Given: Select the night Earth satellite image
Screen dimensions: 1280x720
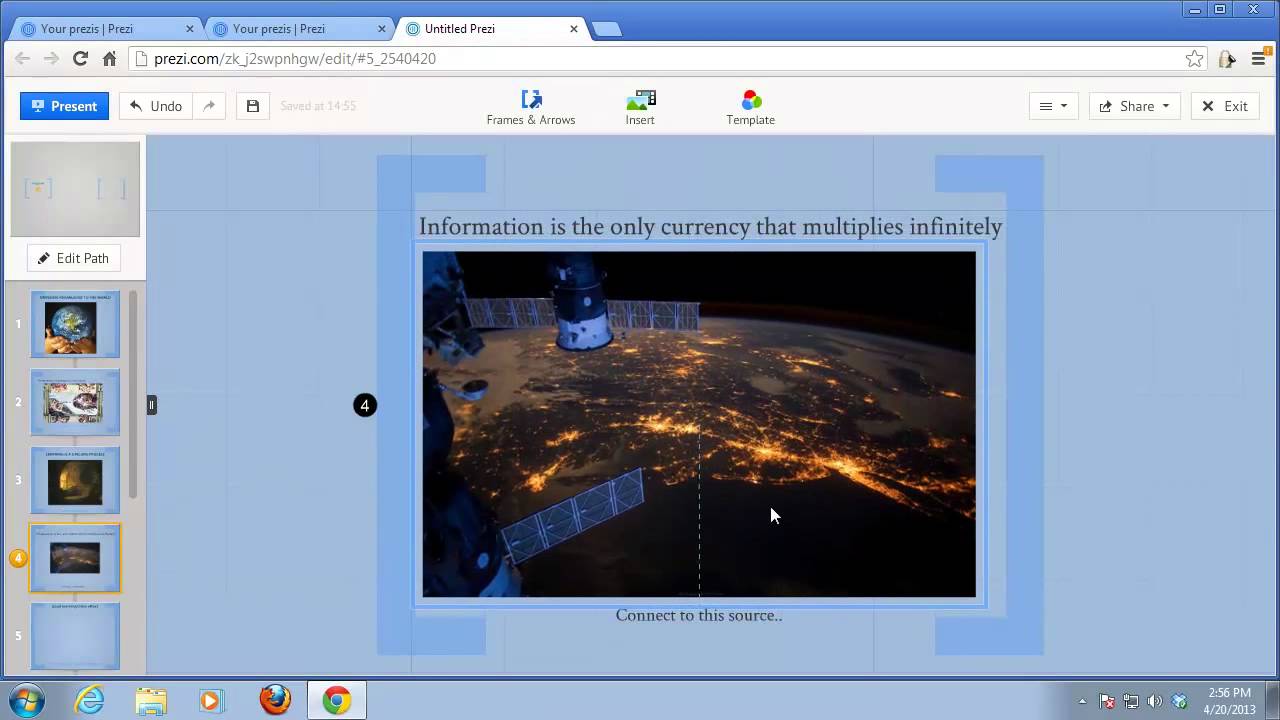Looking at the screenshot, I should pyautogui.click(x=699, y=424).
